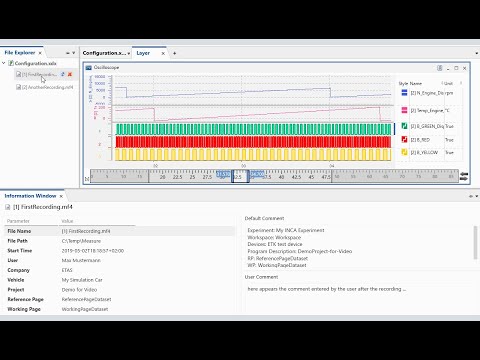The height and width of the screenshot is (360, 480).
Task: Select the Vehicle value My Simulation Car
Action: point(82,280)
